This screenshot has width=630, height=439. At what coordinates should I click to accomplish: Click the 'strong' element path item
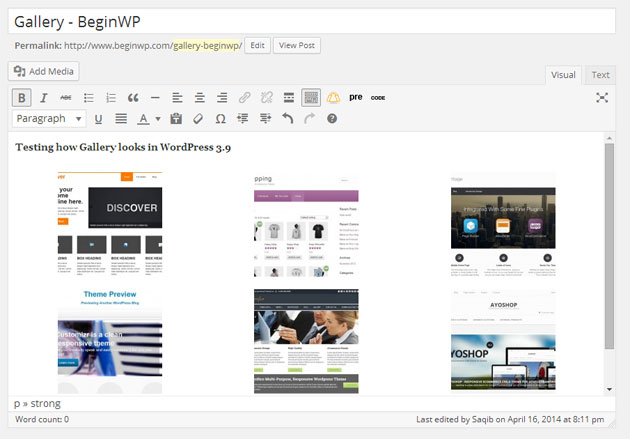[x=45, y=404]
